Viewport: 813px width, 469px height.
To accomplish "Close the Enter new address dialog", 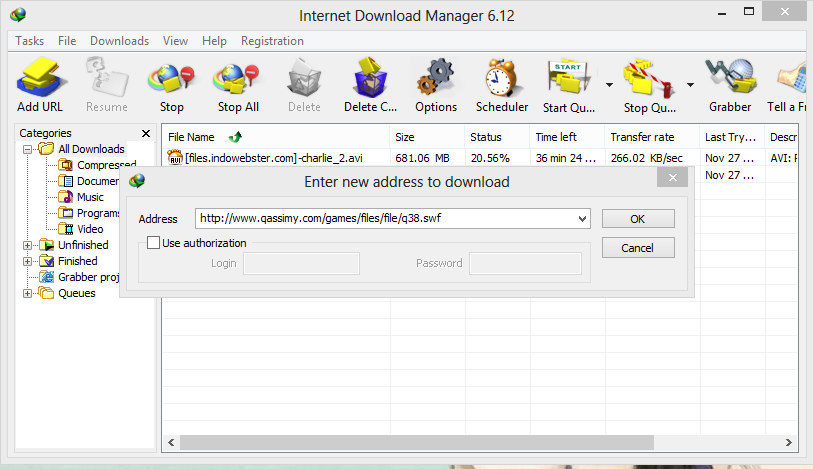I will [672, 178].
